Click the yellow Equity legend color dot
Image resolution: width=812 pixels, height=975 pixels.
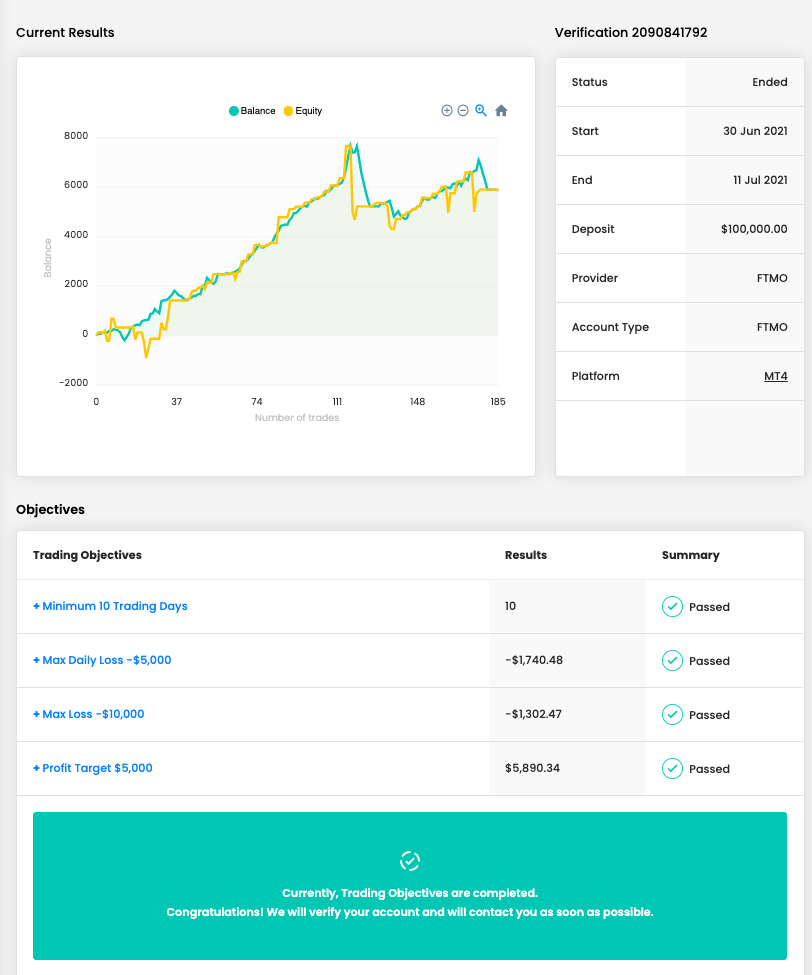[x=289, y=111]
